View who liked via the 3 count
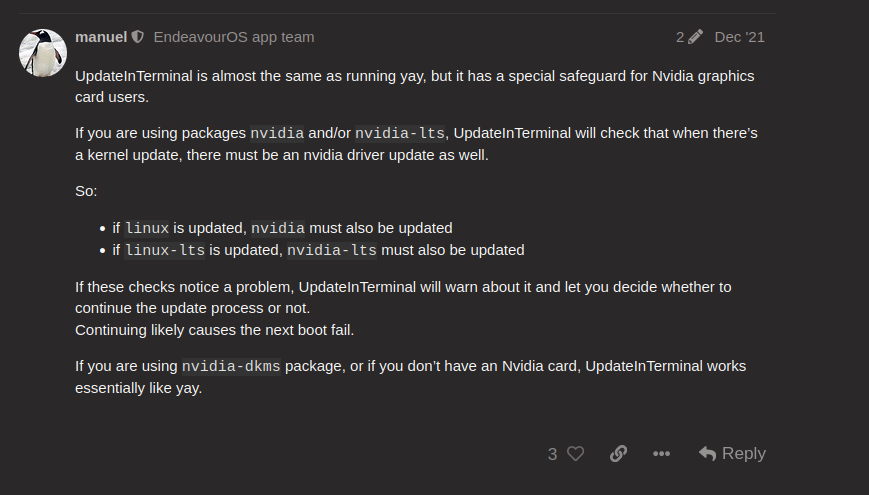The width and height of the screenshot is (869, 495). pyautogui.click(x=552, y=454)
